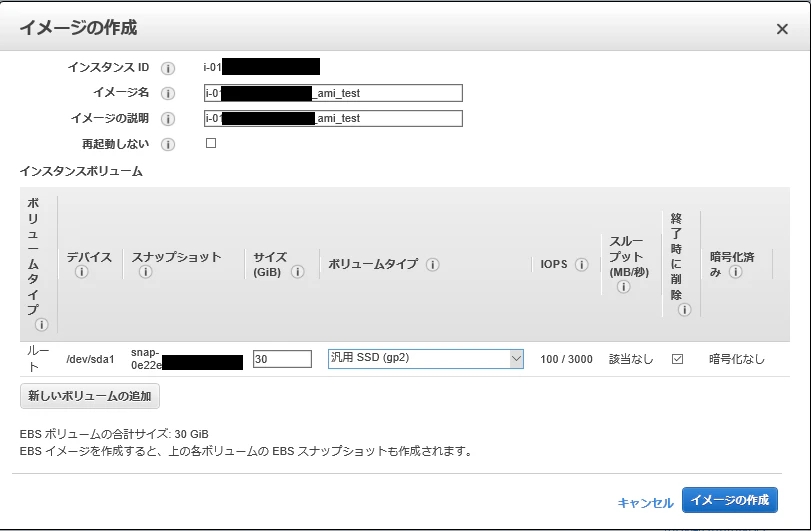This screenshot has width=811, height=531.
Task: Click the 100 / 3000 IOPS value
Action: tap(566, 359)
